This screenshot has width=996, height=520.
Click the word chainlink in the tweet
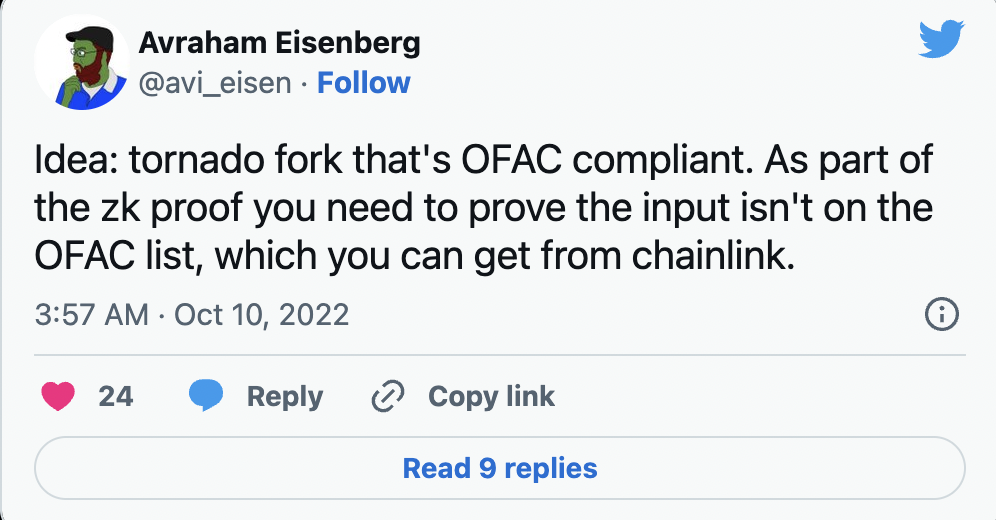[713, 255]
